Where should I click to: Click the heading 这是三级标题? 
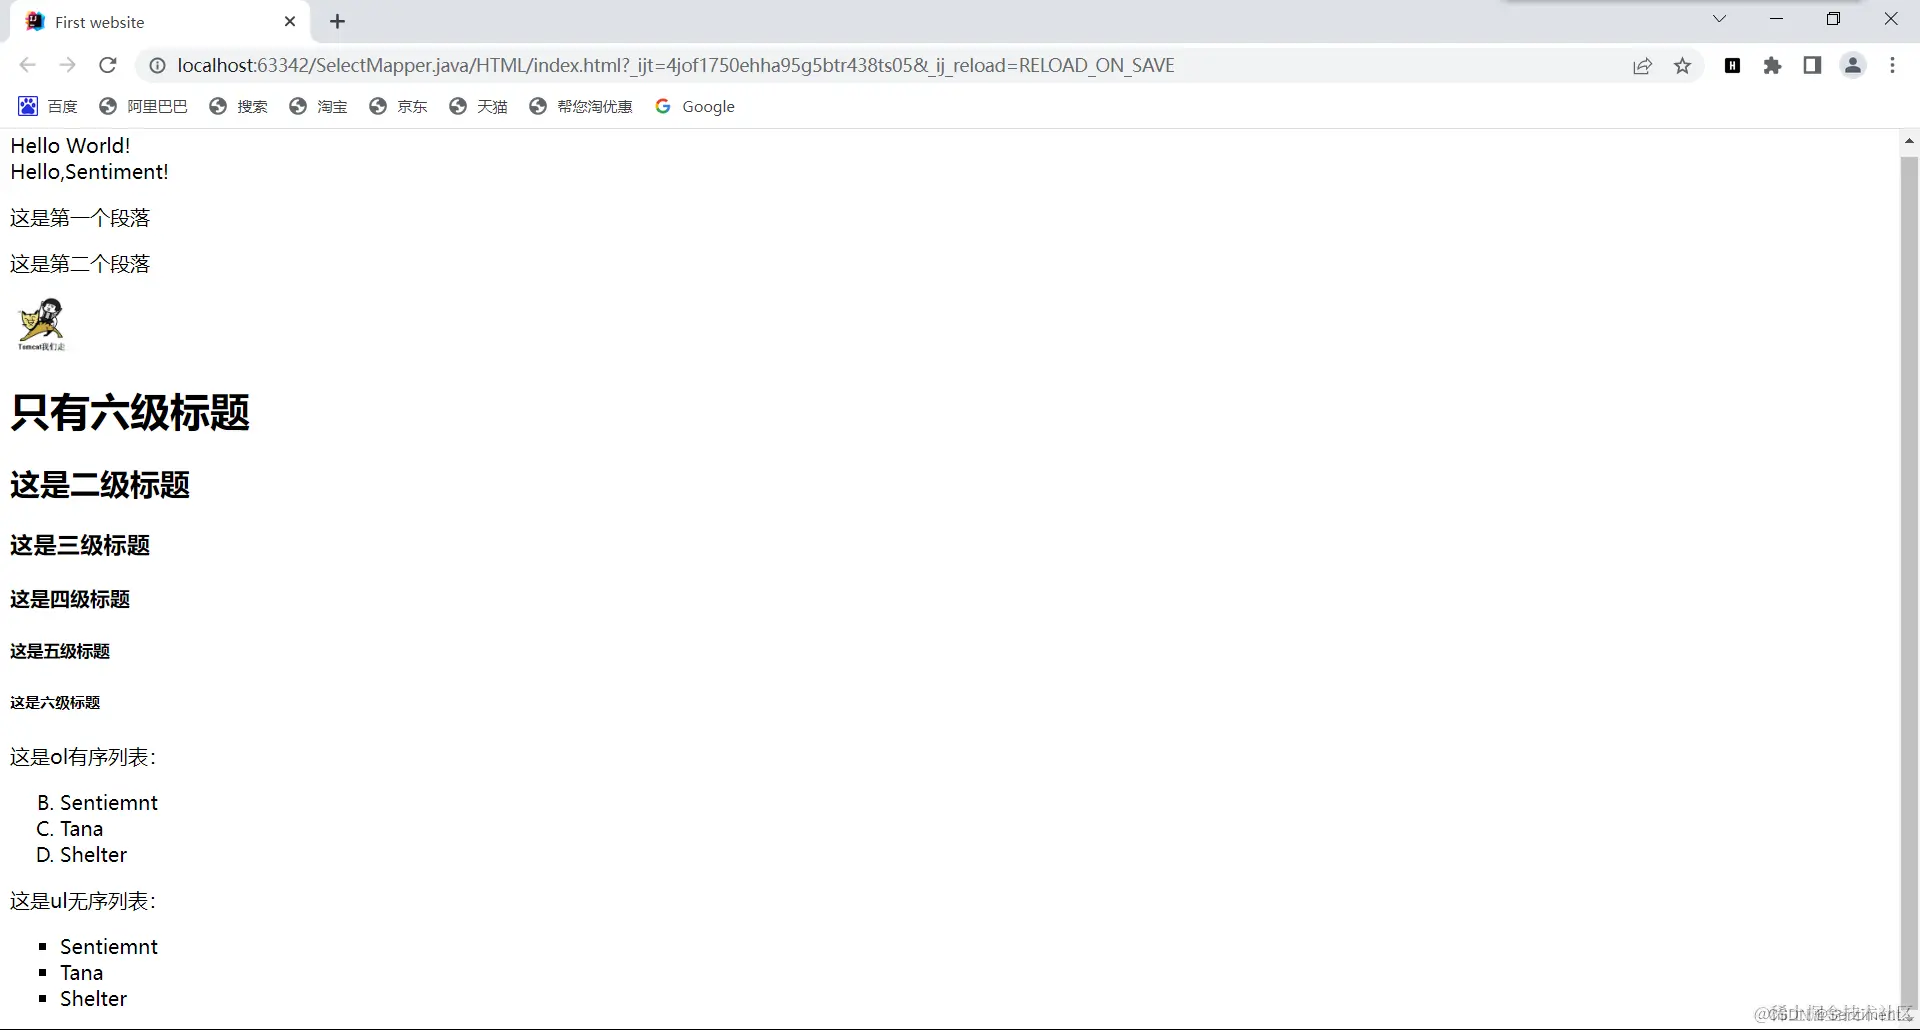[x=80, y=545]
